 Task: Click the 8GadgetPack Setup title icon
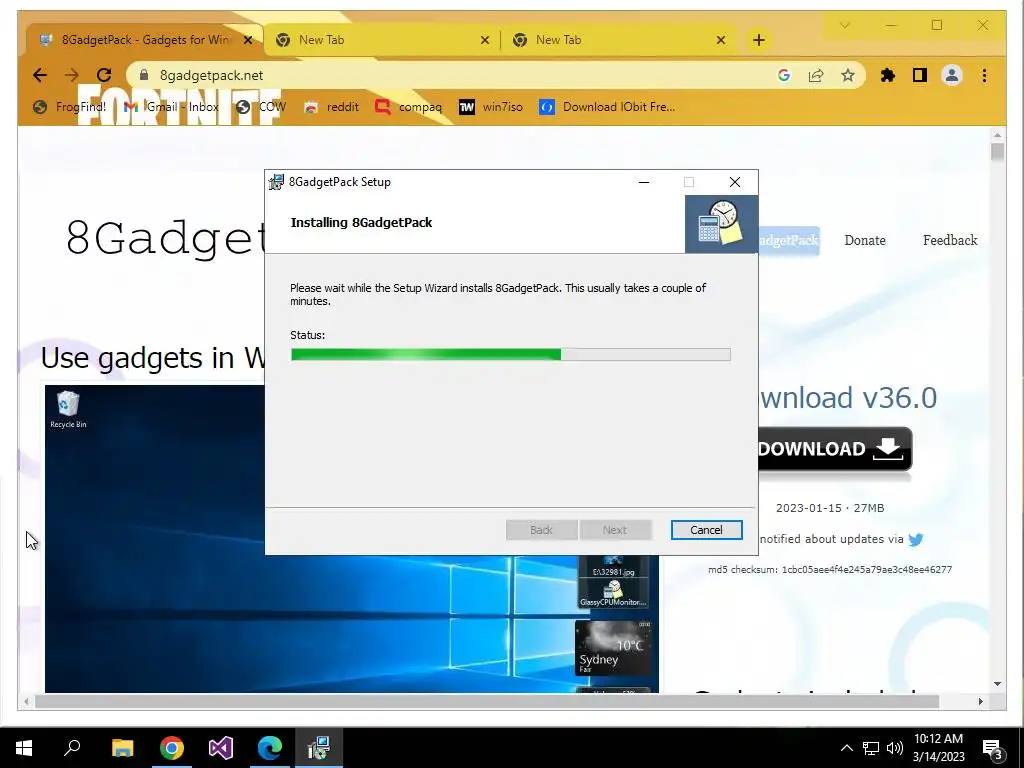click(x=276, y=182)
